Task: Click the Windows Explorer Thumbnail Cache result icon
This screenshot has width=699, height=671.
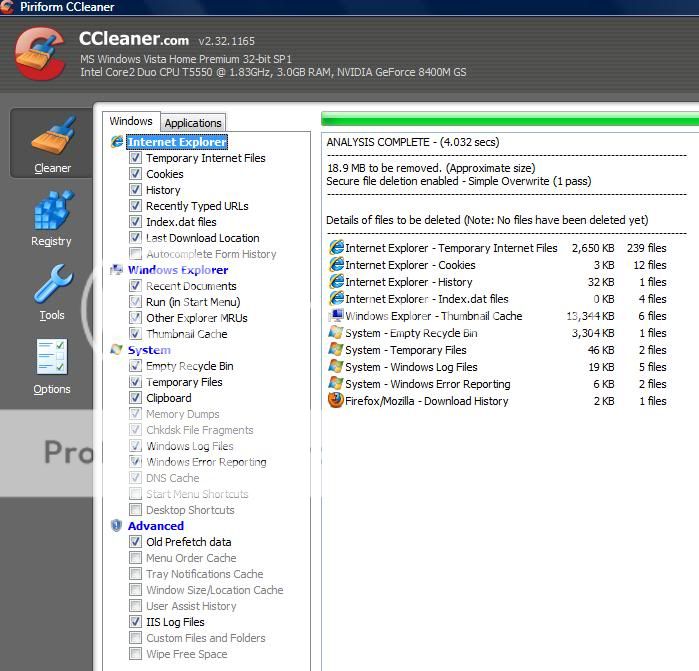Action: click(336, 316)
